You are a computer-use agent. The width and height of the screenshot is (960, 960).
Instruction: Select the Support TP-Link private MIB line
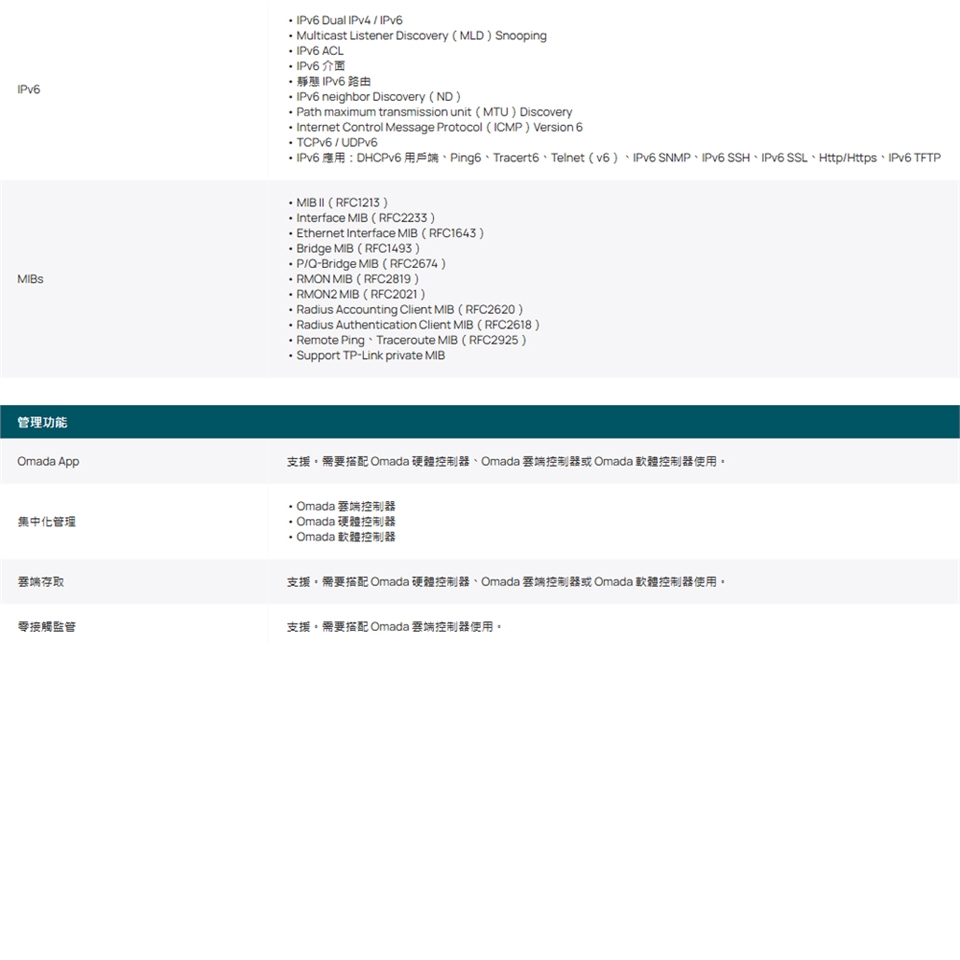[x=370, y=356]
